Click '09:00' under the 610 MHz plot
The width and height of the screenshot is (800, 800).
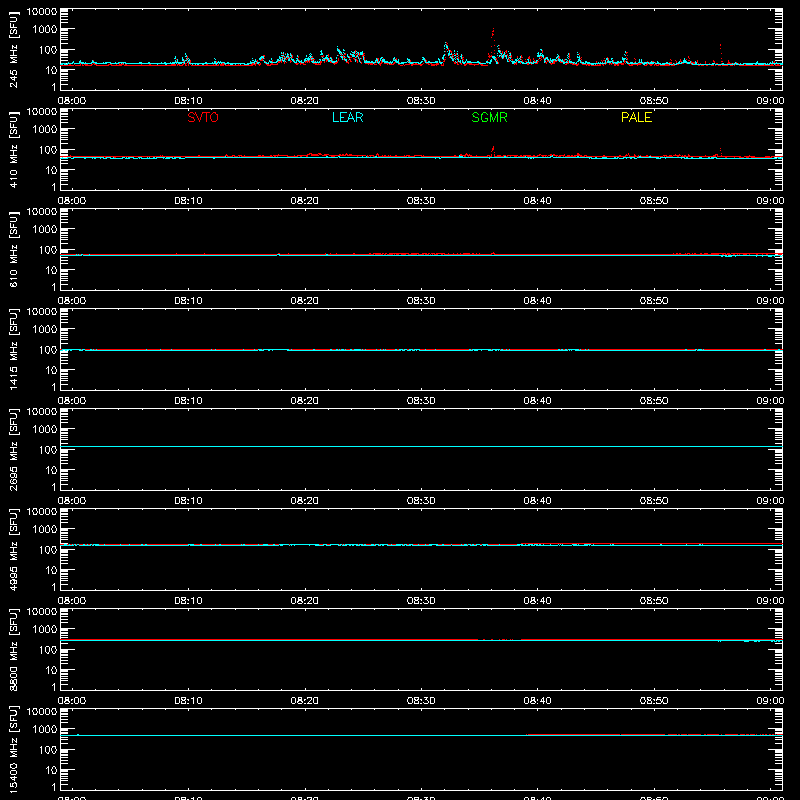coord(770,301)
